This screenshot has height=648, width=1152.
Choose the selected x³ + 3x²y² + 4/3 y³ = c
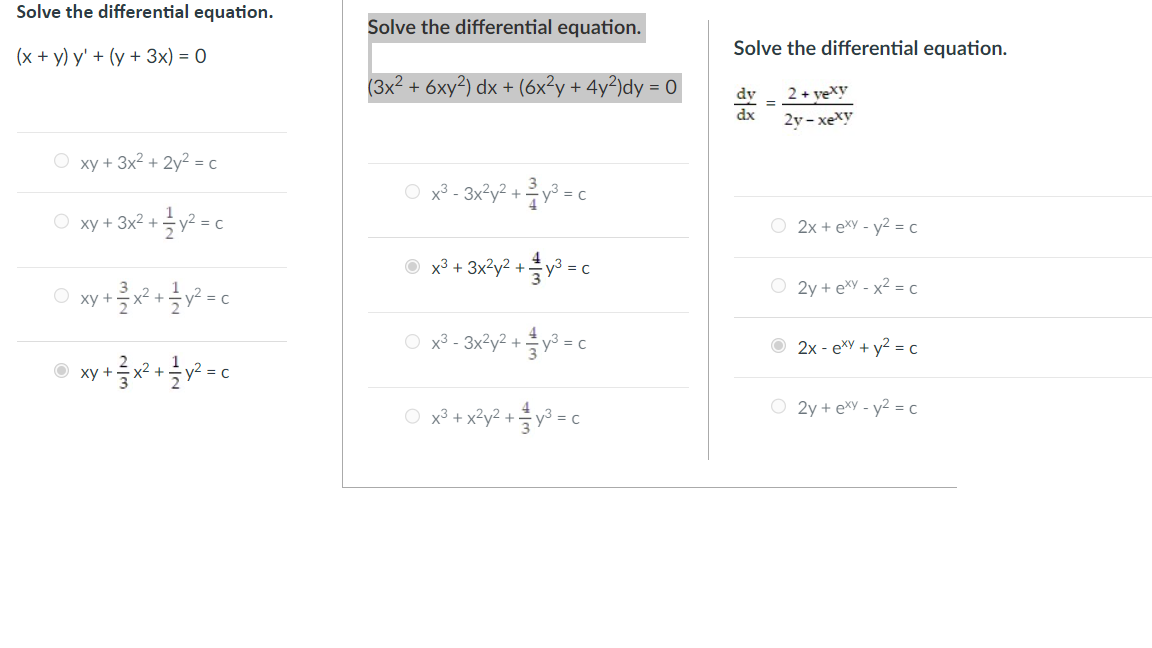[411, 268]
